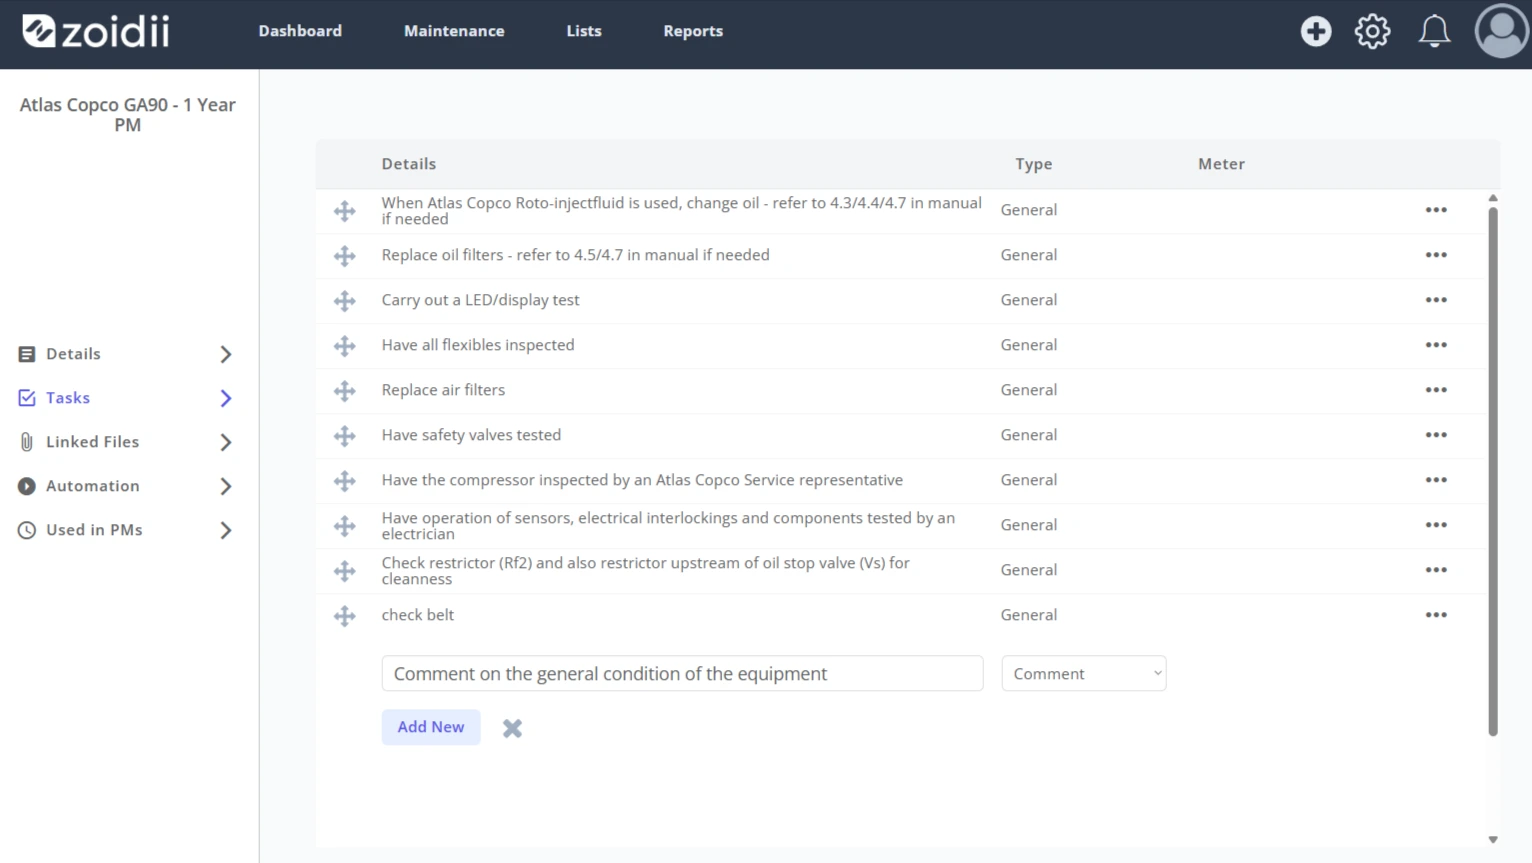Viewport: 1532px width, 863px height.
Task: Expand Used in PMs chevron
Action: point(226,530)
